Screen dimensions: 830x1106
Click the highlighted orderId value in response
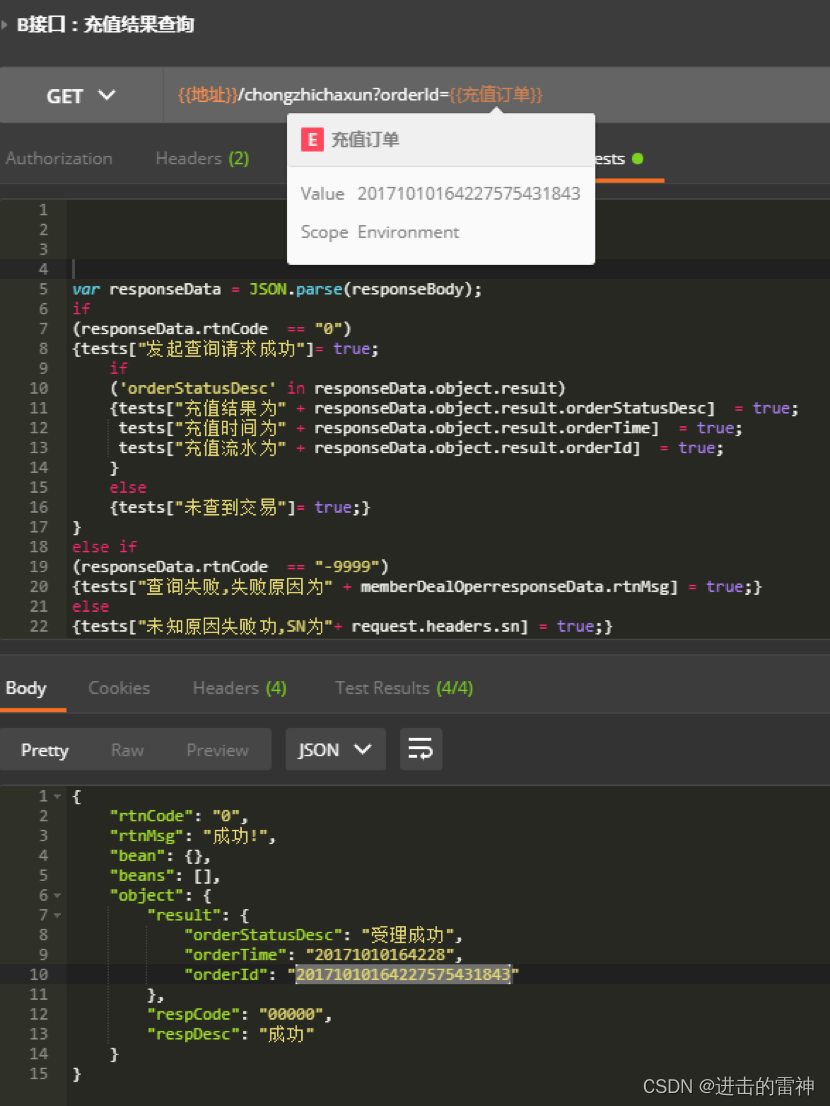[403, 974]
